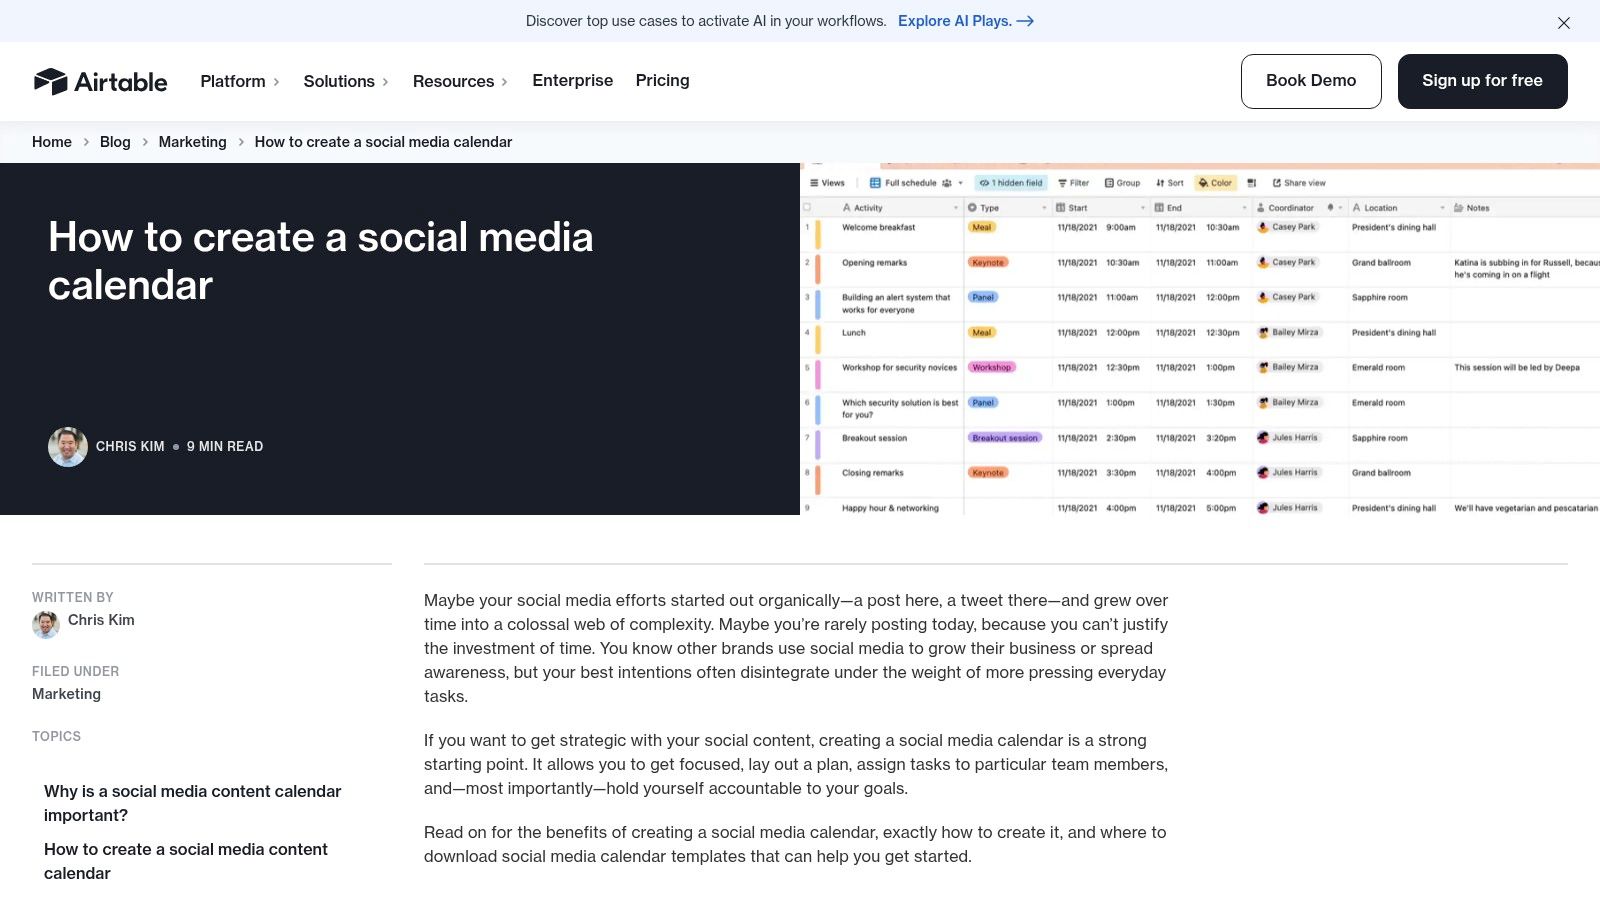Click Chris Kim's avatar in the hero section
Image resolution: width=1600 pixels, height=900 pixels.
tap(68, 447)
